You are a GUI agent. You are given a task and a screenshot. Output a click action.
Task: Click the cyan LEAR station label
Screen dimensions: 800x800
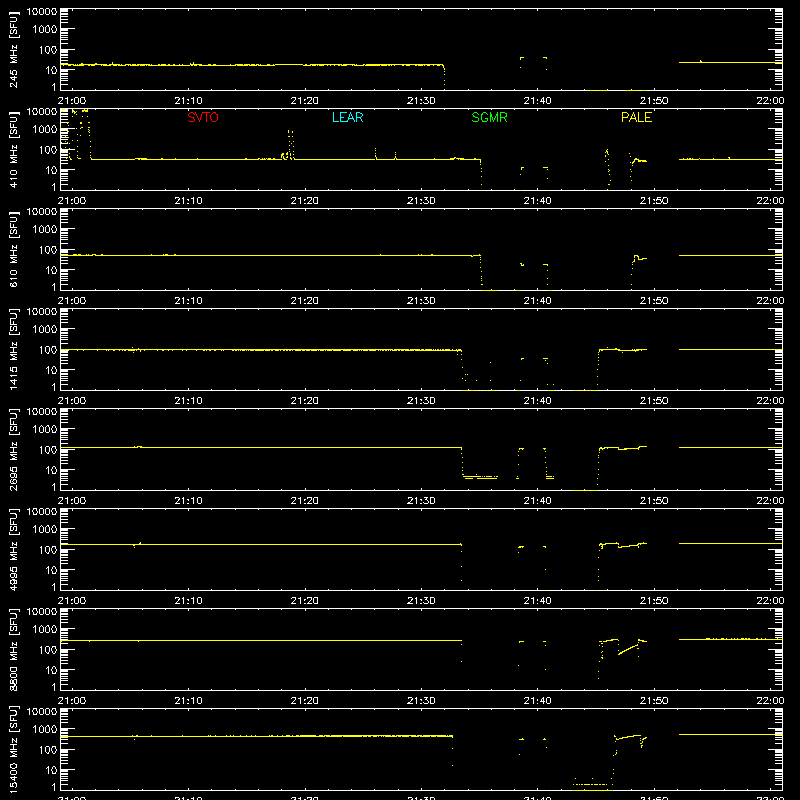click(347, 117)
